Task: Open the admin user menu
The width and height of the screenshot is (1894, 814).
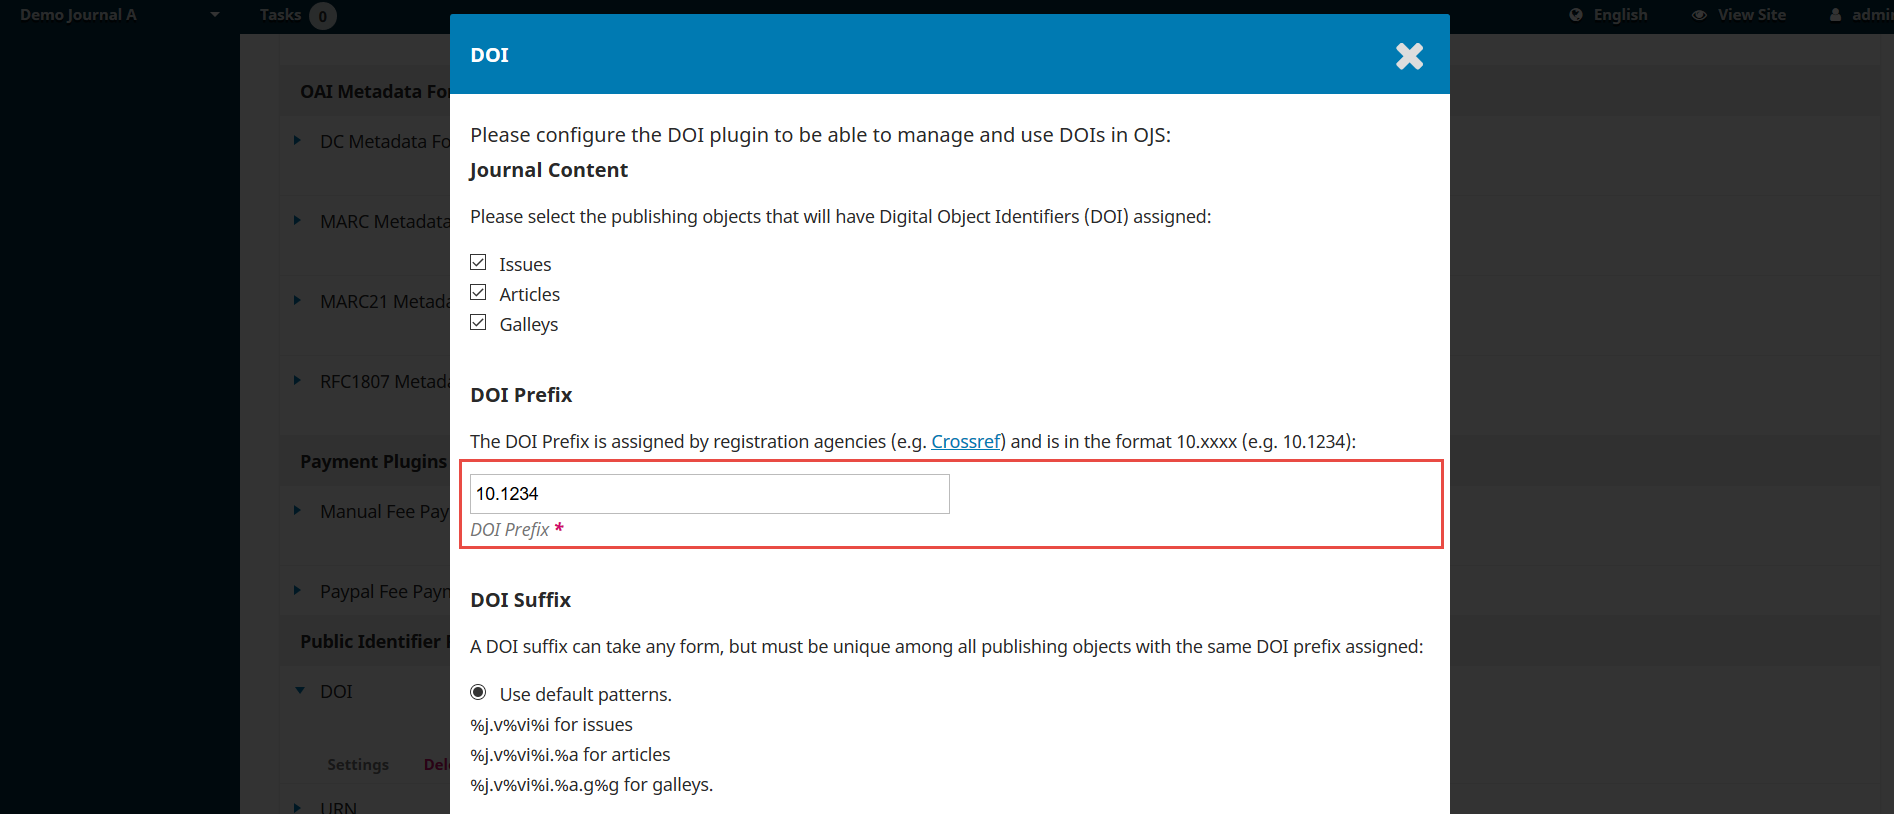Action: pos(1872,15)
